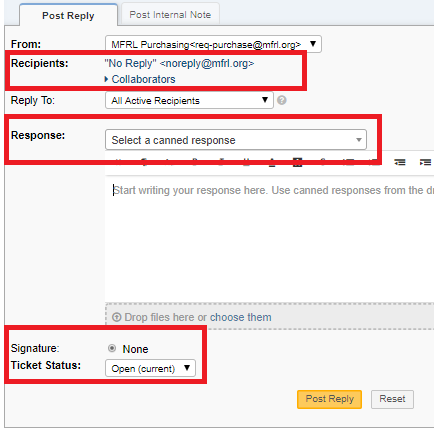This screenshot has width=434, height=429.
Task: Open the From address dropdown
Action: (213, 44)
